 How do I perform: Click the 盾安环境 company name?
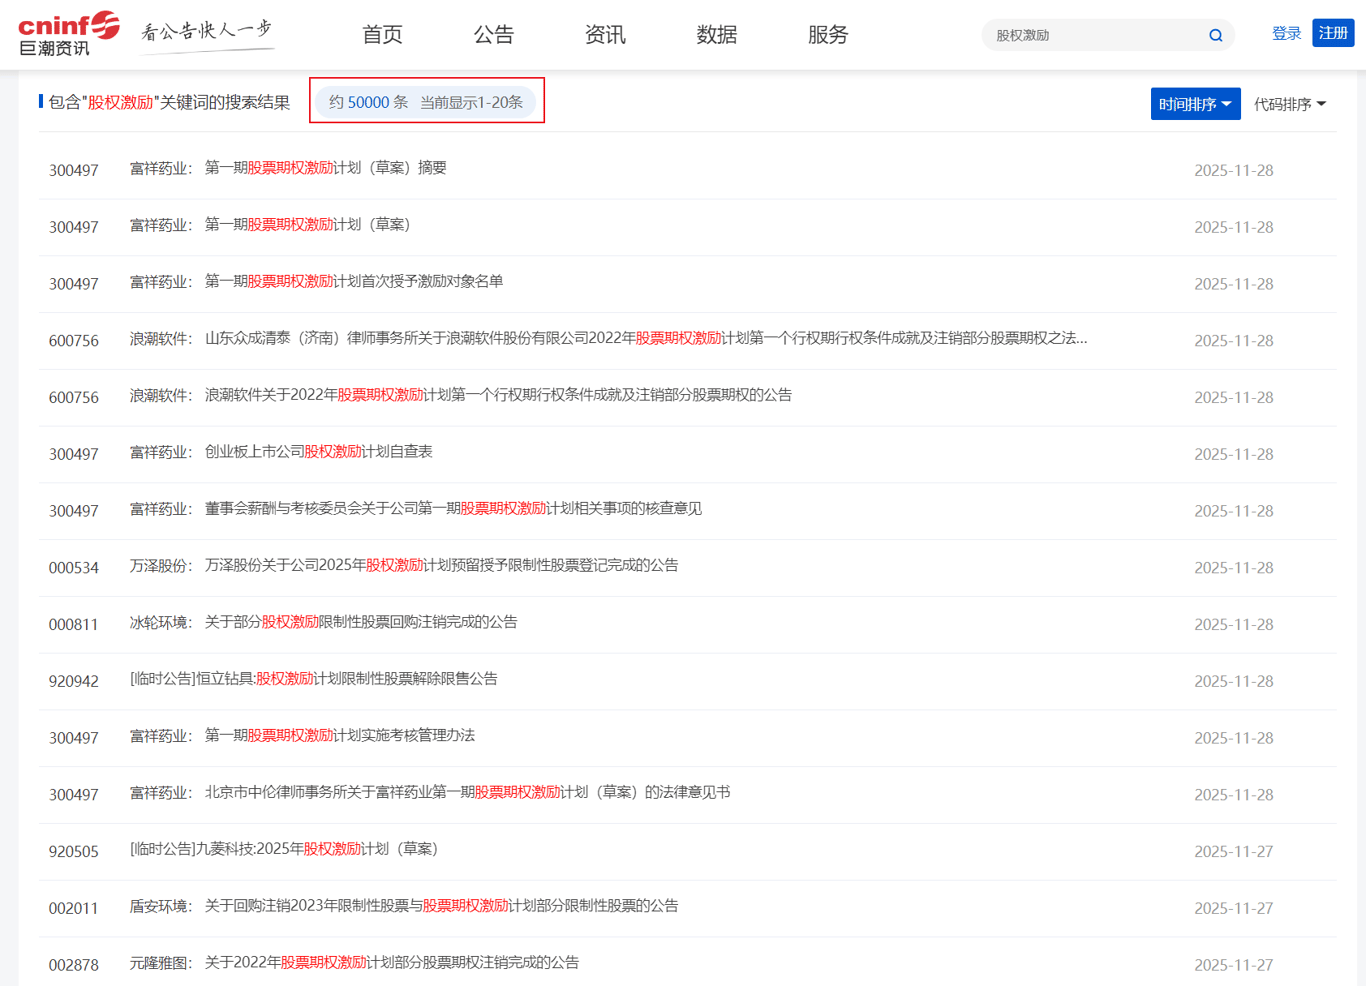pyautogui.click(x=161, y=907)
